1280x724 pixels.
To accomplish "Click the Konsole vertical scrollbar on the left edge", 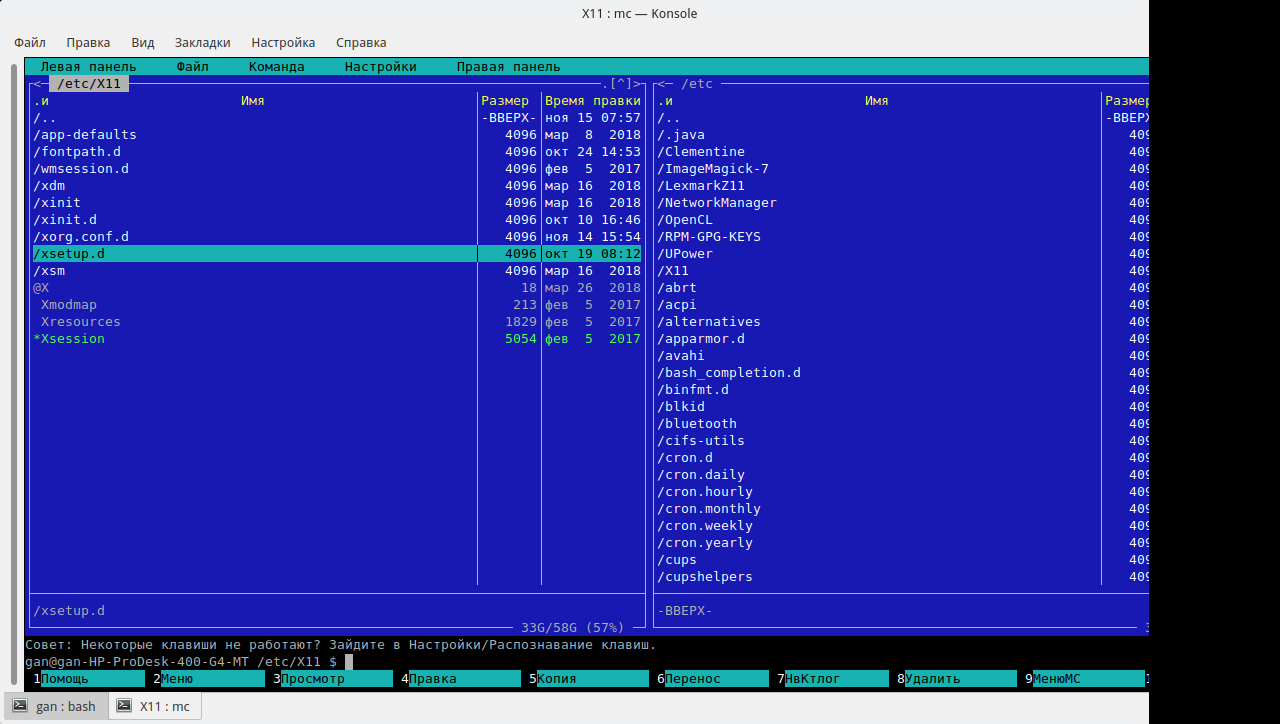I will 14,350.
